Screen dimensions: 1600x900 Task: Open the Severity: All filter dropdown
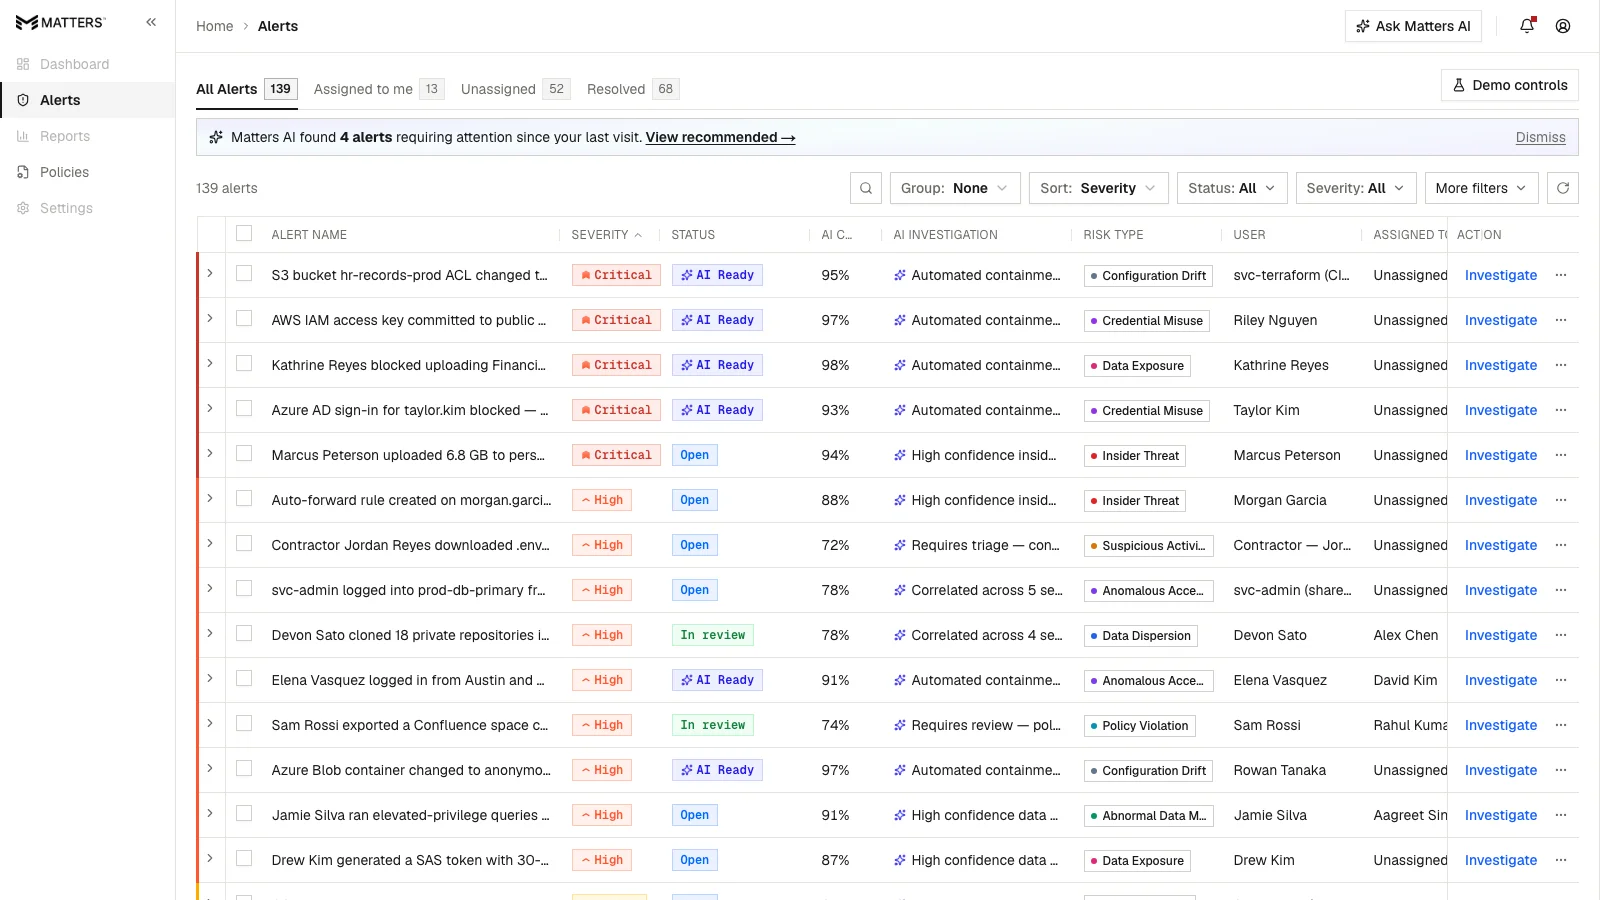click(1356, 188)
